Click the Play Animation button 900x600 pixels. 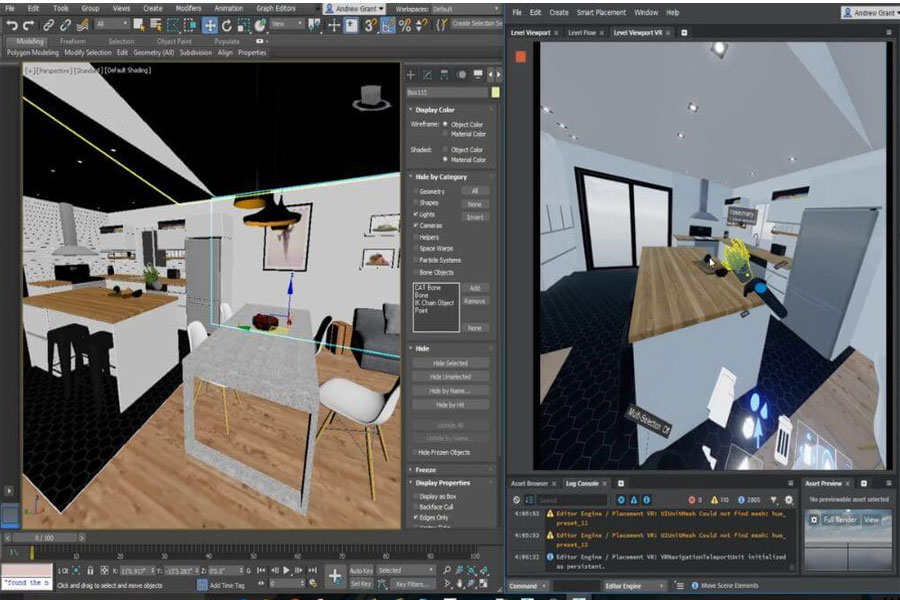[286, 570]
